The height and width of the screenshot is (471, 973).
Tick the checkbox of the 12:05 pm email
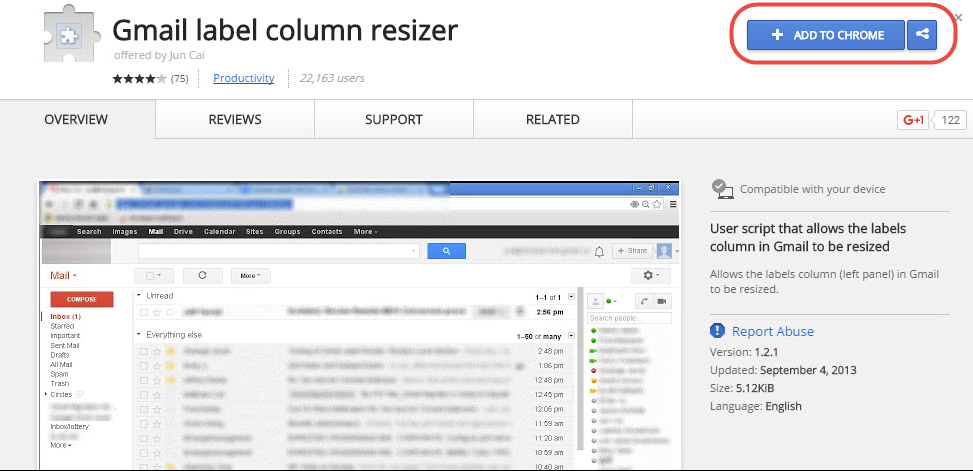tap(143, 410)
